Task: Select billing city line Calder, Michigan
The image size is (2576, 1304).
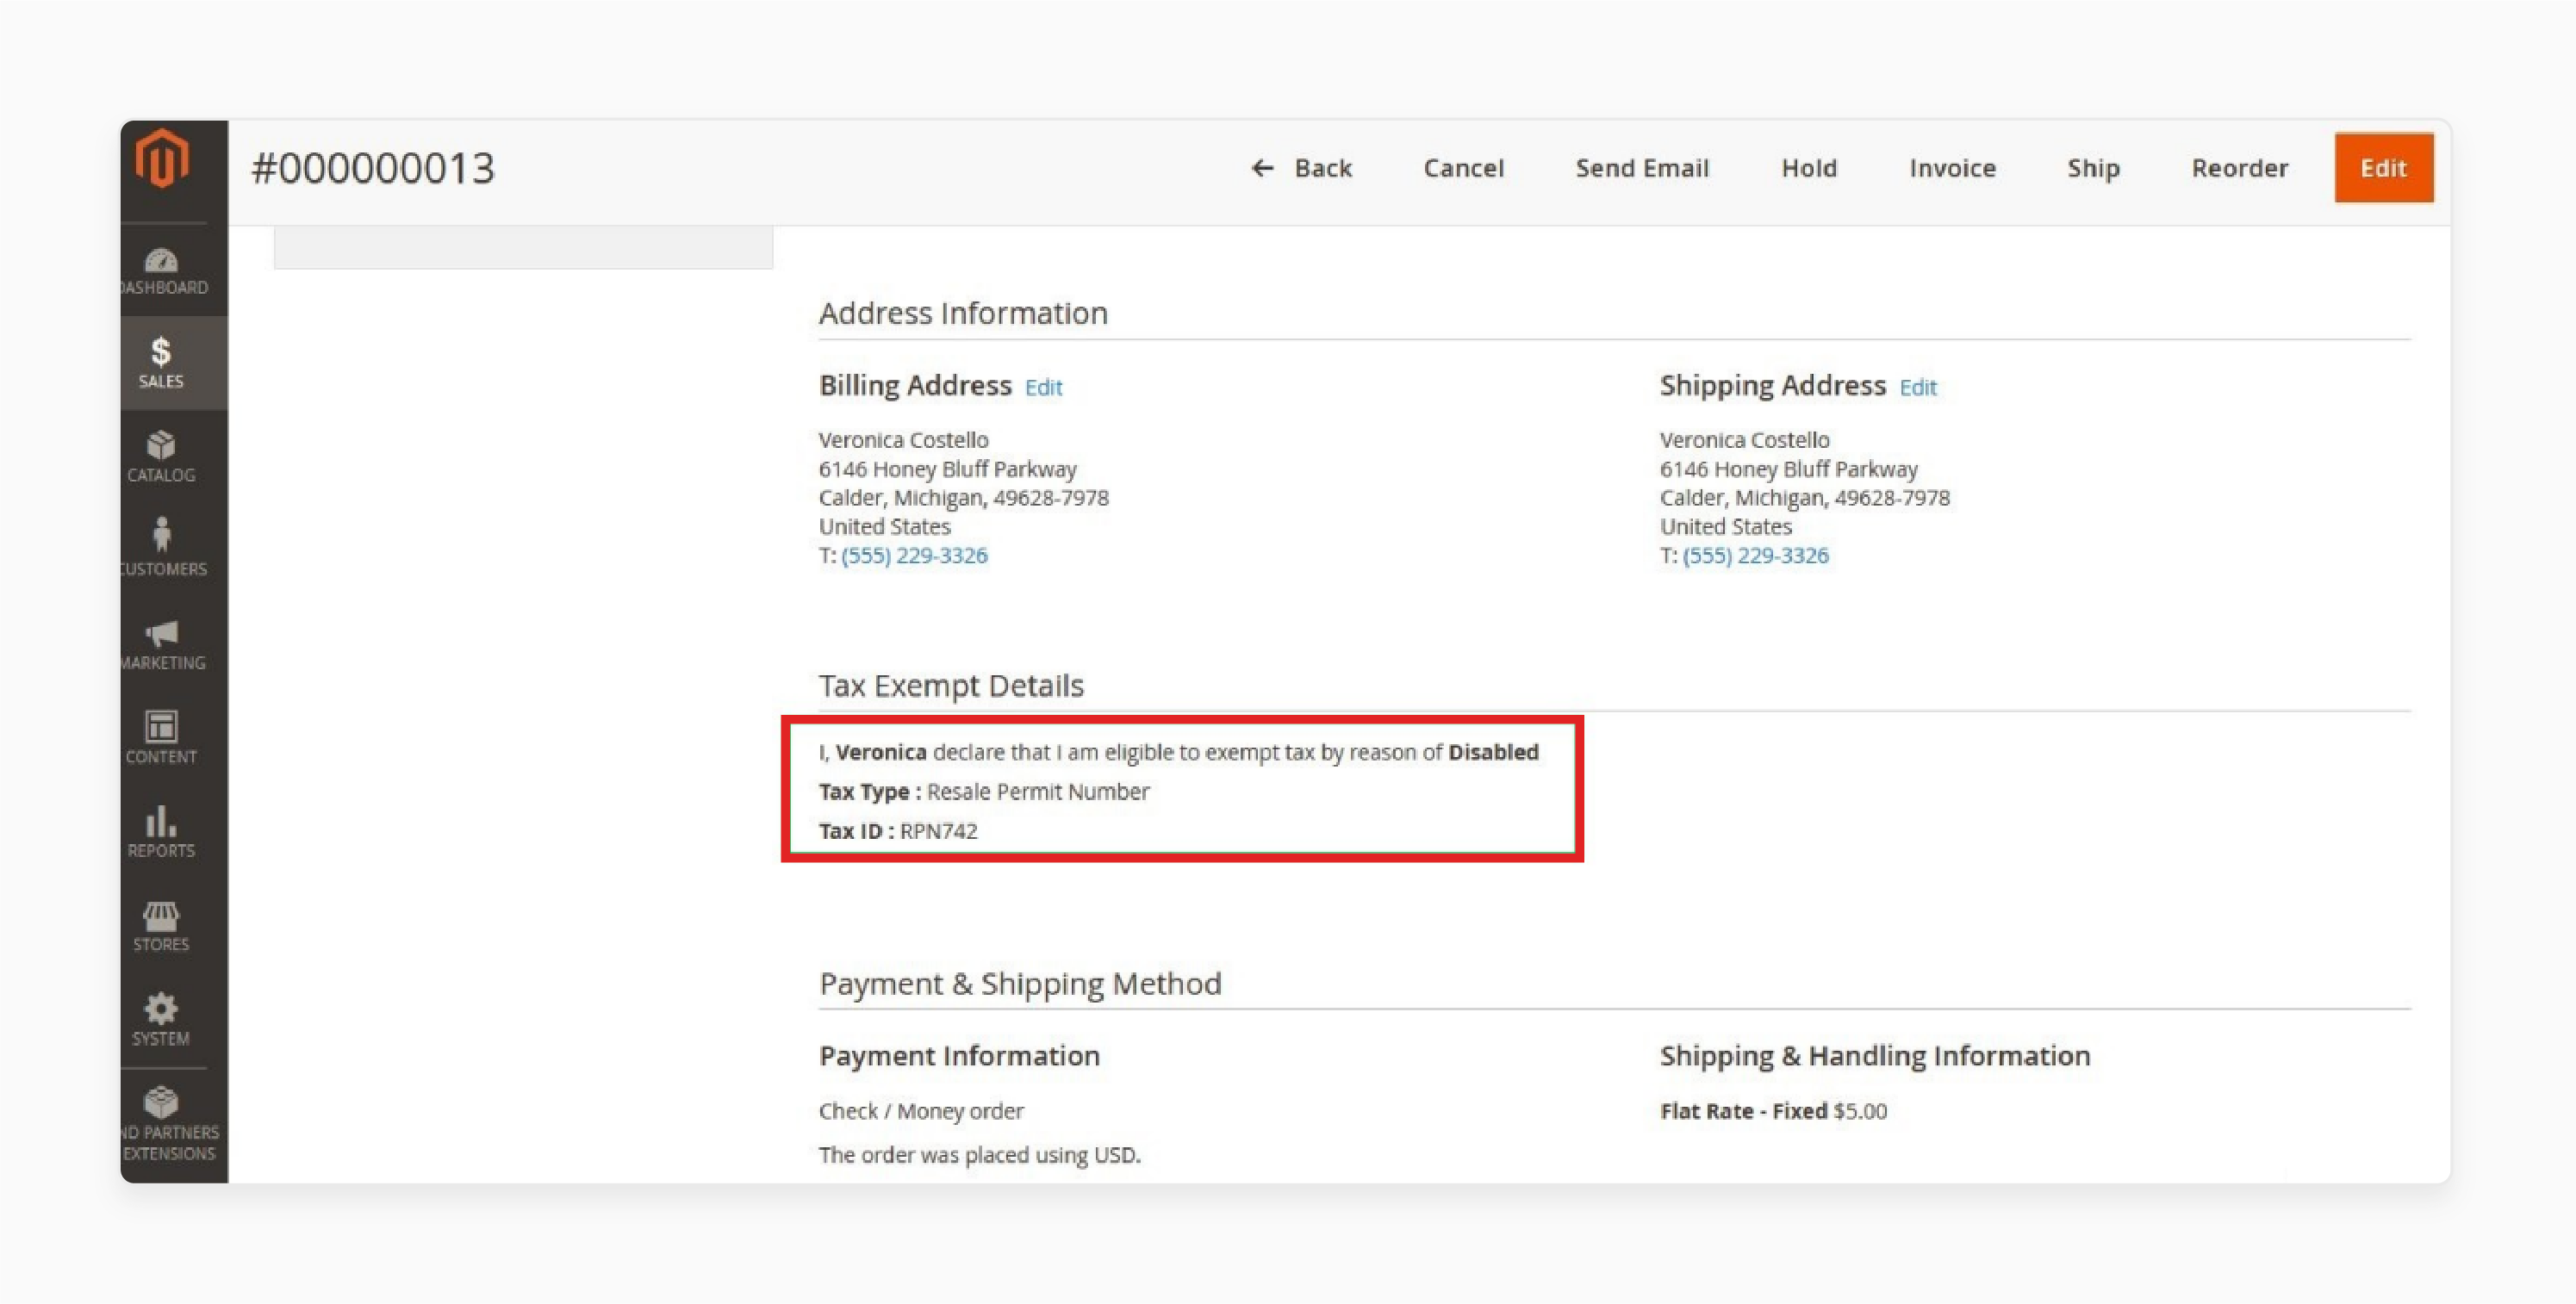Action: pyautogui.click(x=963, y=498)
